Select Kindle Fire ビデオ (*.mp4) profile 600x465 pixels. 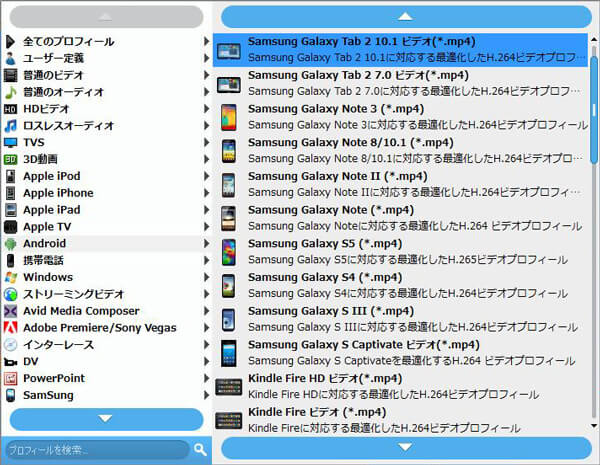click(400, 421)
